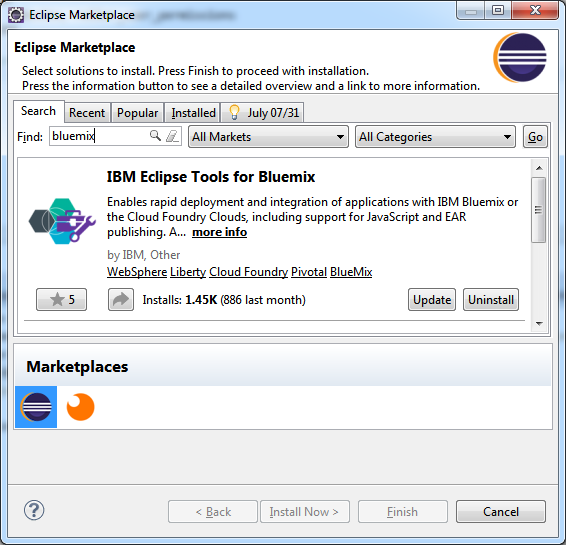
Task: Select the orange Obeo marketplace icon
Action: click(x=80, y=407)
